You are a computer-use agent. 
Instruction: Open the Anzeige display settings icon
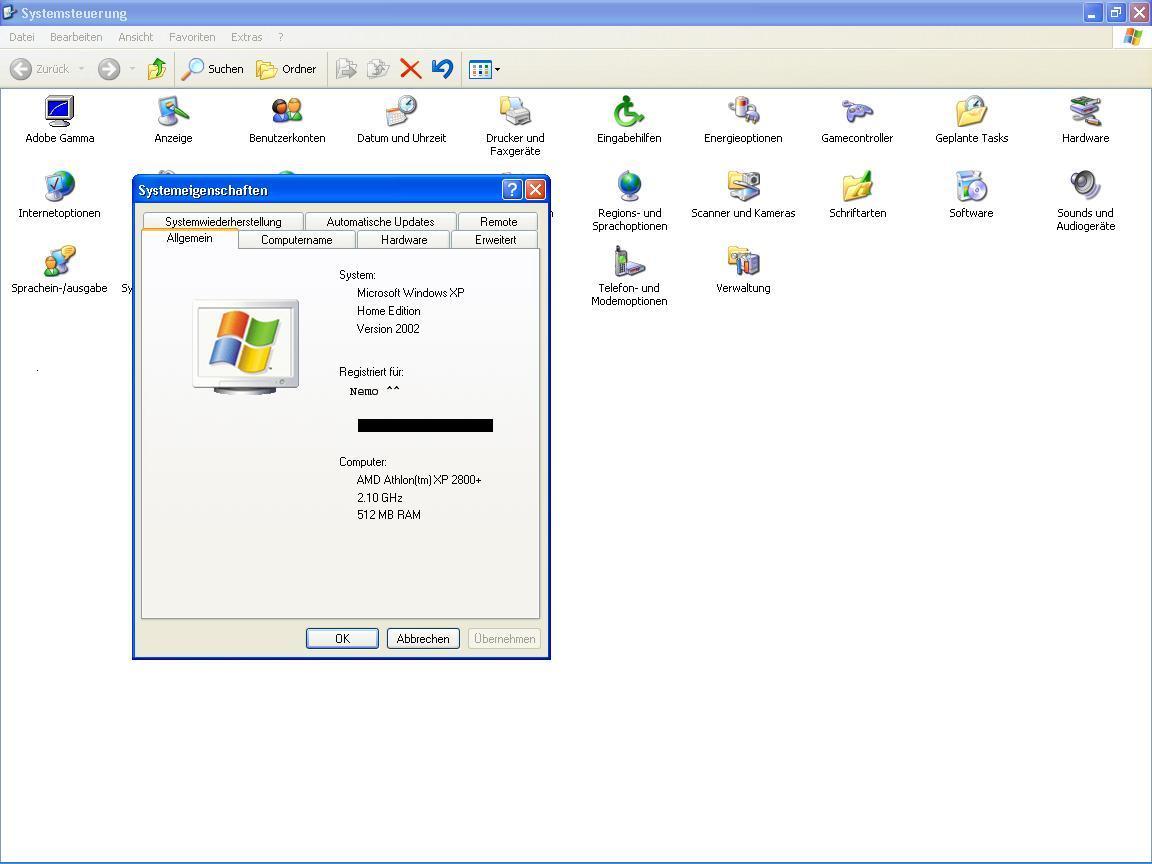click(173, 112)
